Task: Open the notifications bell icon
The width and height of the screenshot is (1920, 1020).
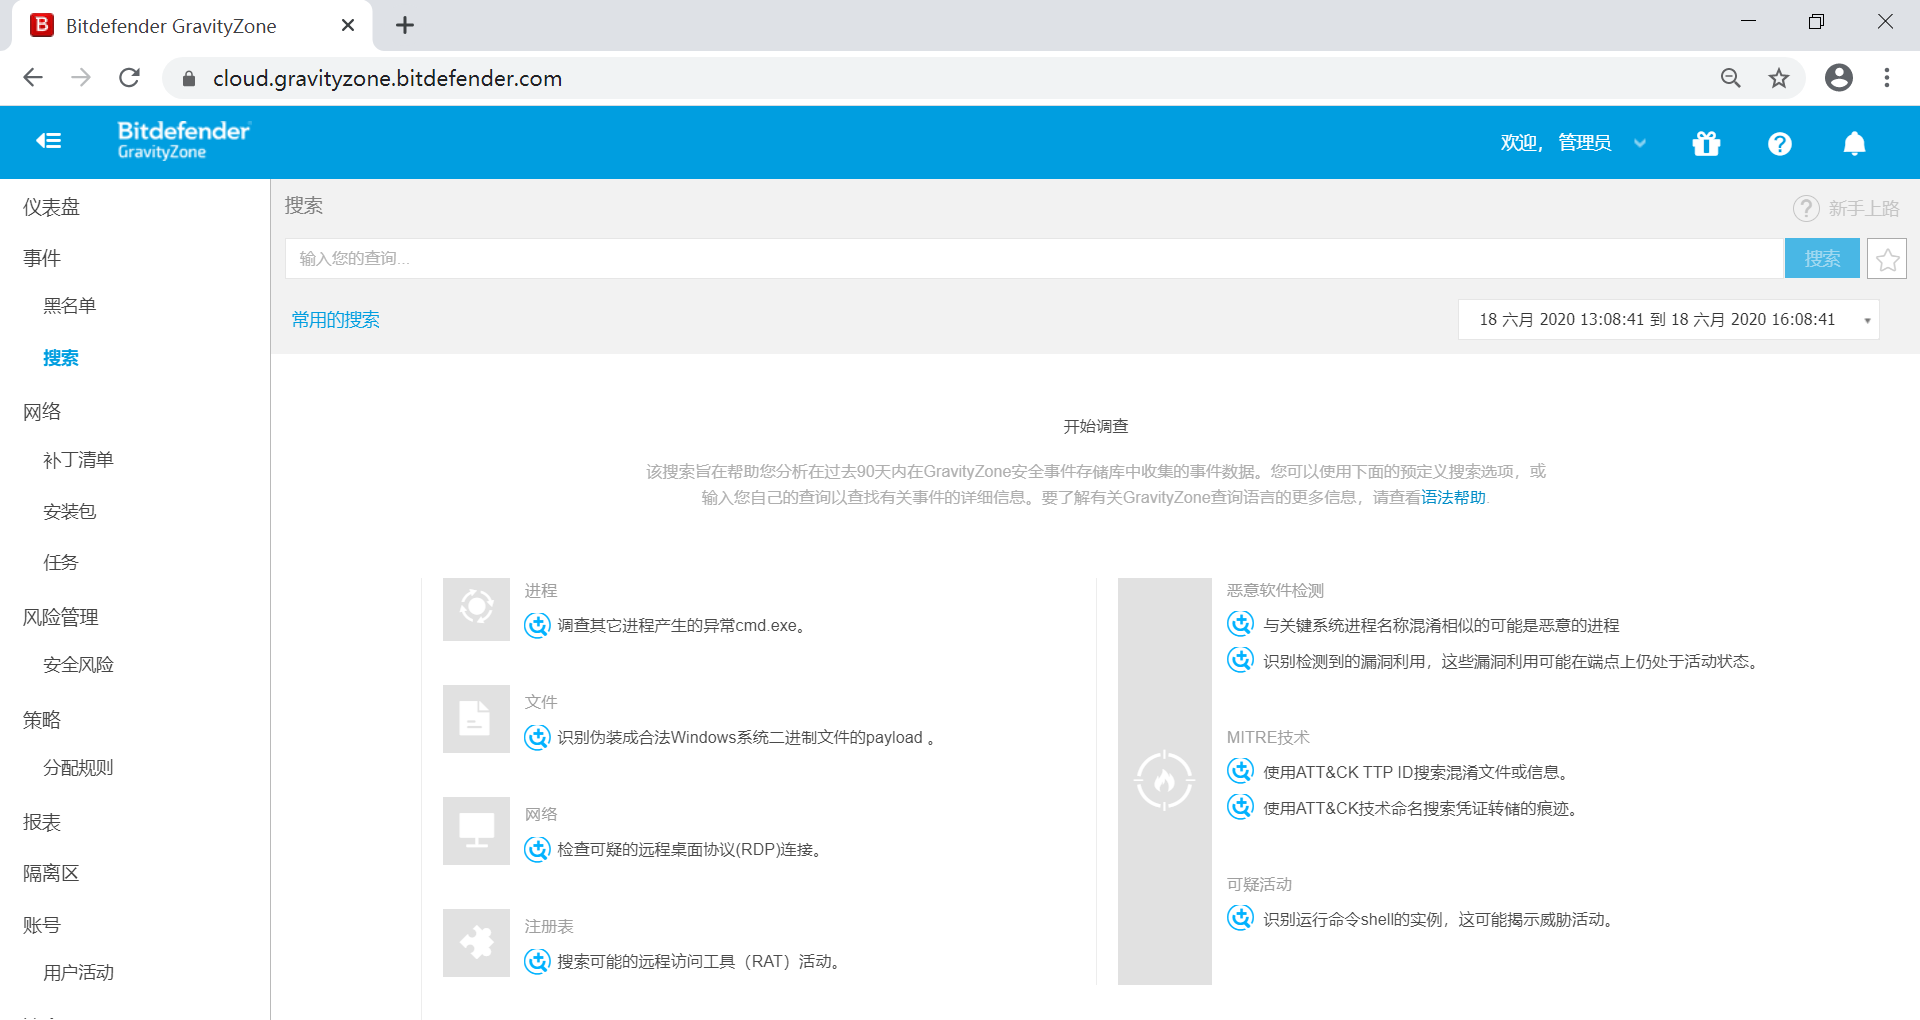Action: (x=1854, y=144)
